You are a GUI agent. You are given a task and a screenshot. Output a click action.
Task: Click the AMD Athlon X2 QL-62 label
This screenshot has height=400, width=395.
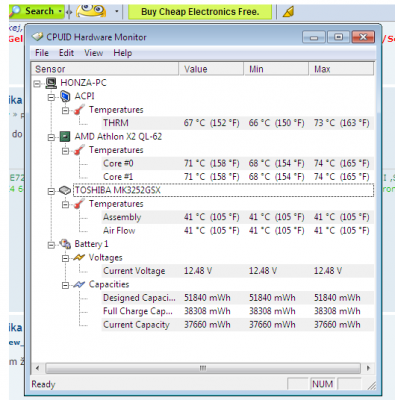pyautogui.click(x=118, y=137)
